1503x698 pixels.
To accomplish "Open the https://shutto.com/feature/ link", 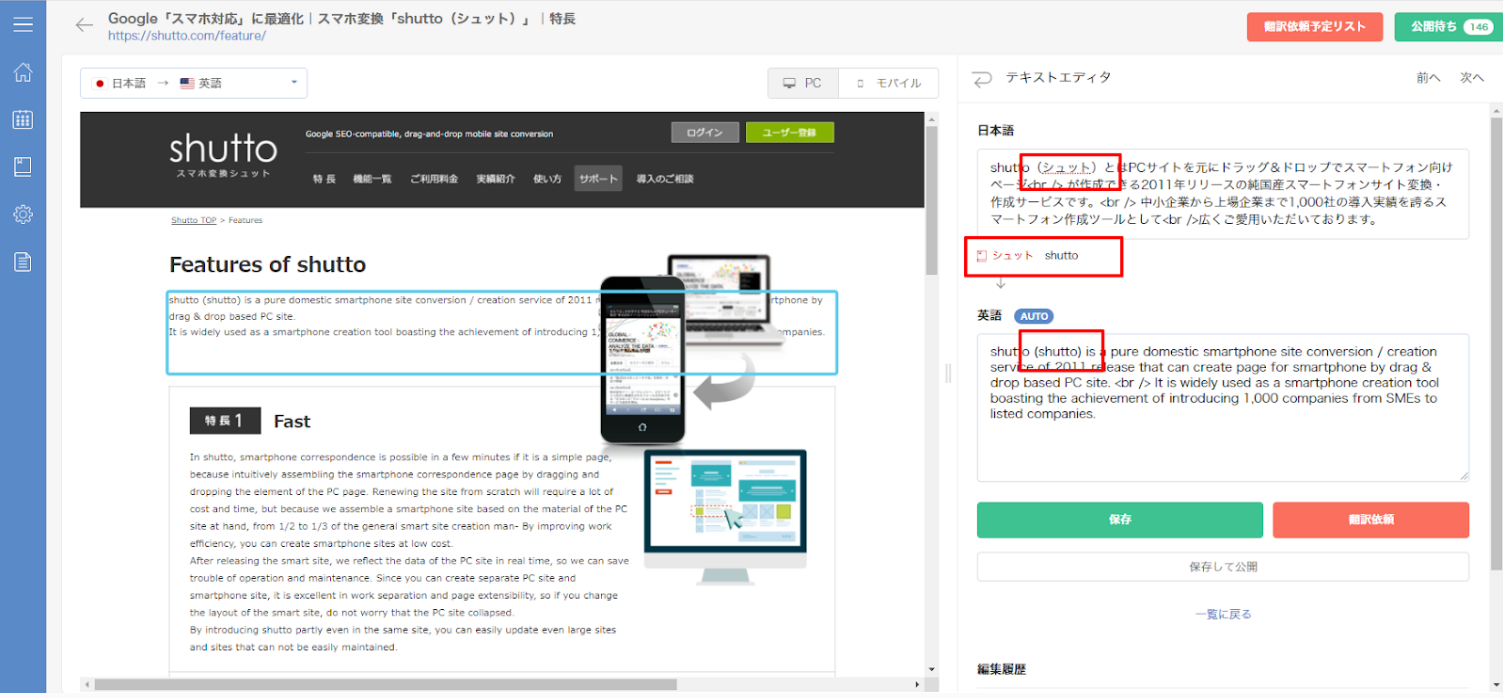I will (187, 36).
